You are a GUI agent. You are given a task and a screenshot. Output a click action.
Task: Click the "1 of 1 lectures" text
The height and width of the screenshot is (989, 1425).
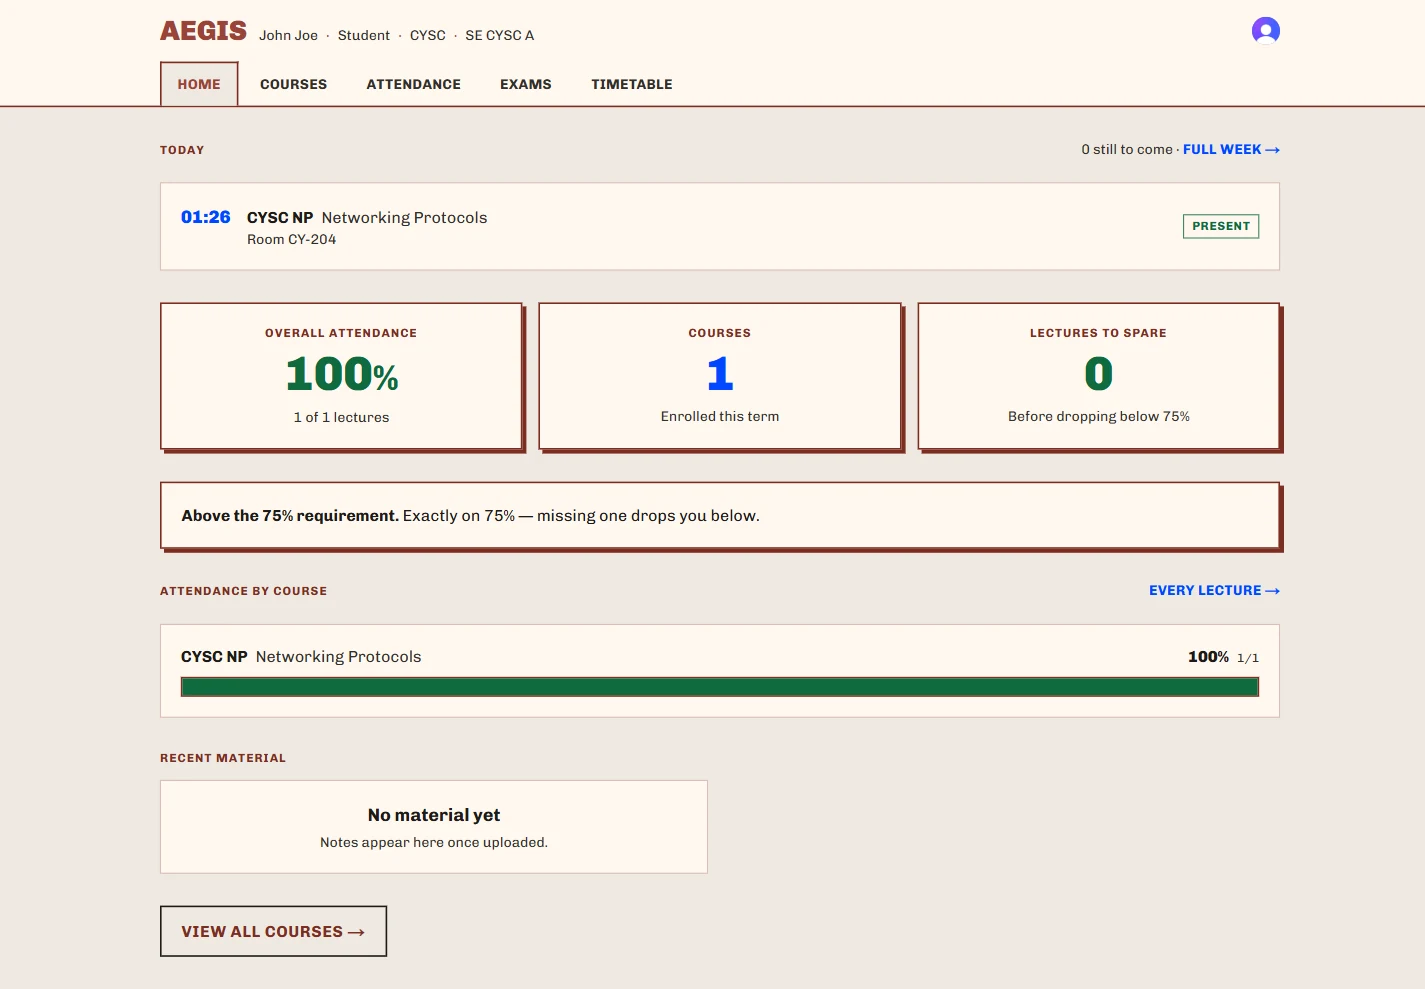point(341,417)
